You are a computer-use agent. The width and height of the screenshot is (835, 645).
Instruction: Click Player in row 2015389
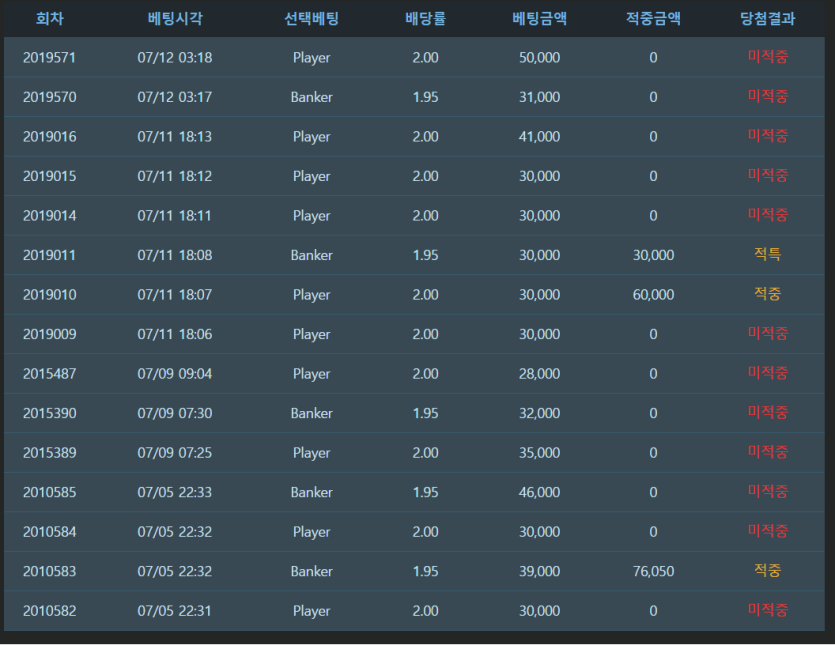coord(312,453)
